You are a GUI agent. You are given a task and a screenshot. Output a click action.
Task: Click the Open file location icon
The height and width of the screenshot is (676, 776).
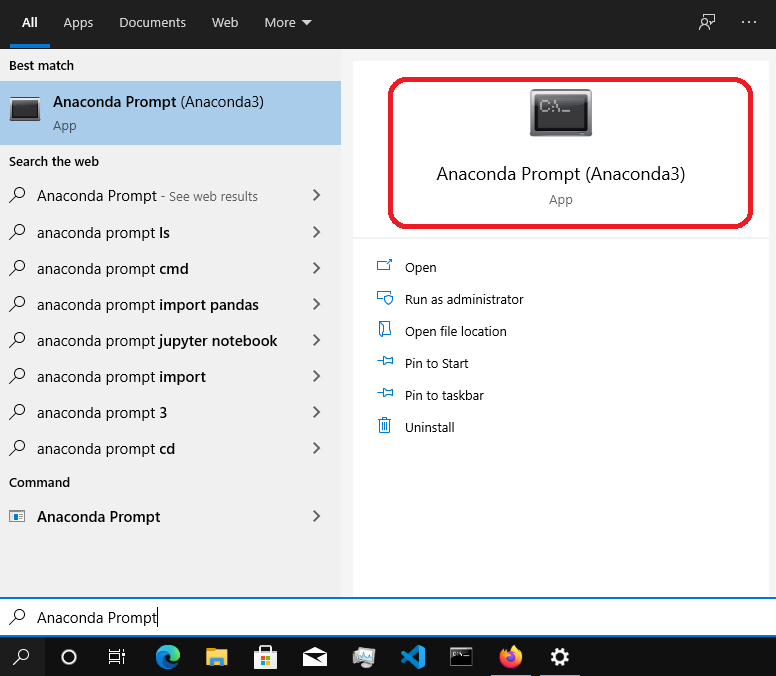pos(385,330)
